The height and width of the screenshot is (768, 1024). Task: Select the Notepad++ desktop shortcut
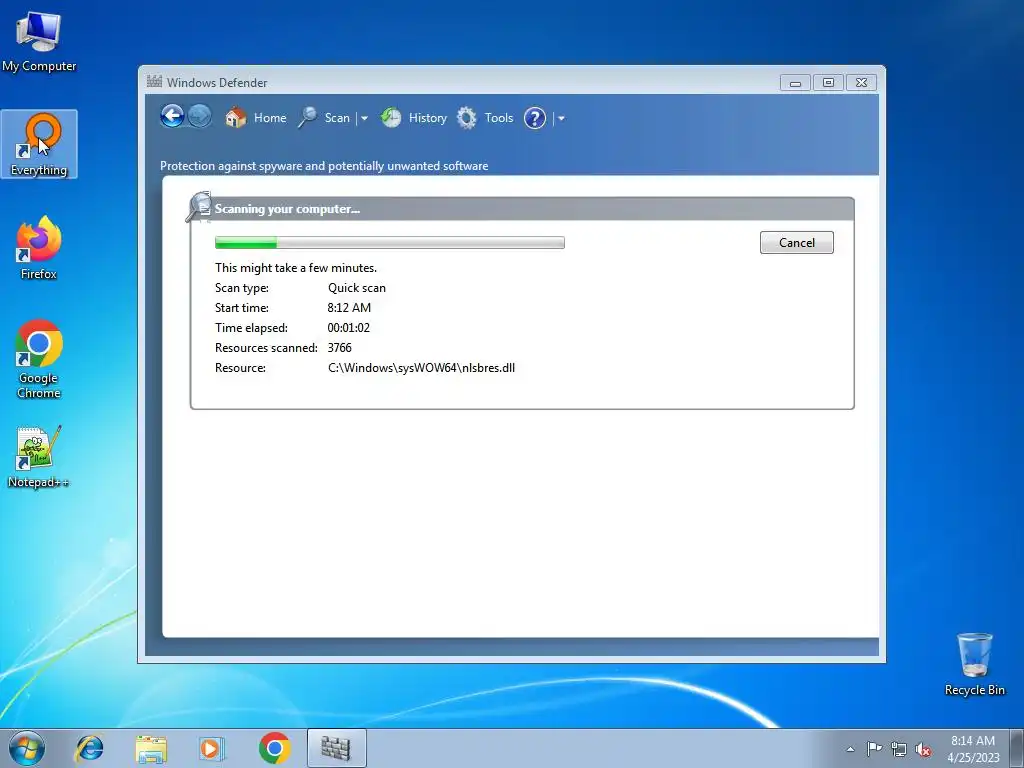pyautogui.click(x=39, y=456)
